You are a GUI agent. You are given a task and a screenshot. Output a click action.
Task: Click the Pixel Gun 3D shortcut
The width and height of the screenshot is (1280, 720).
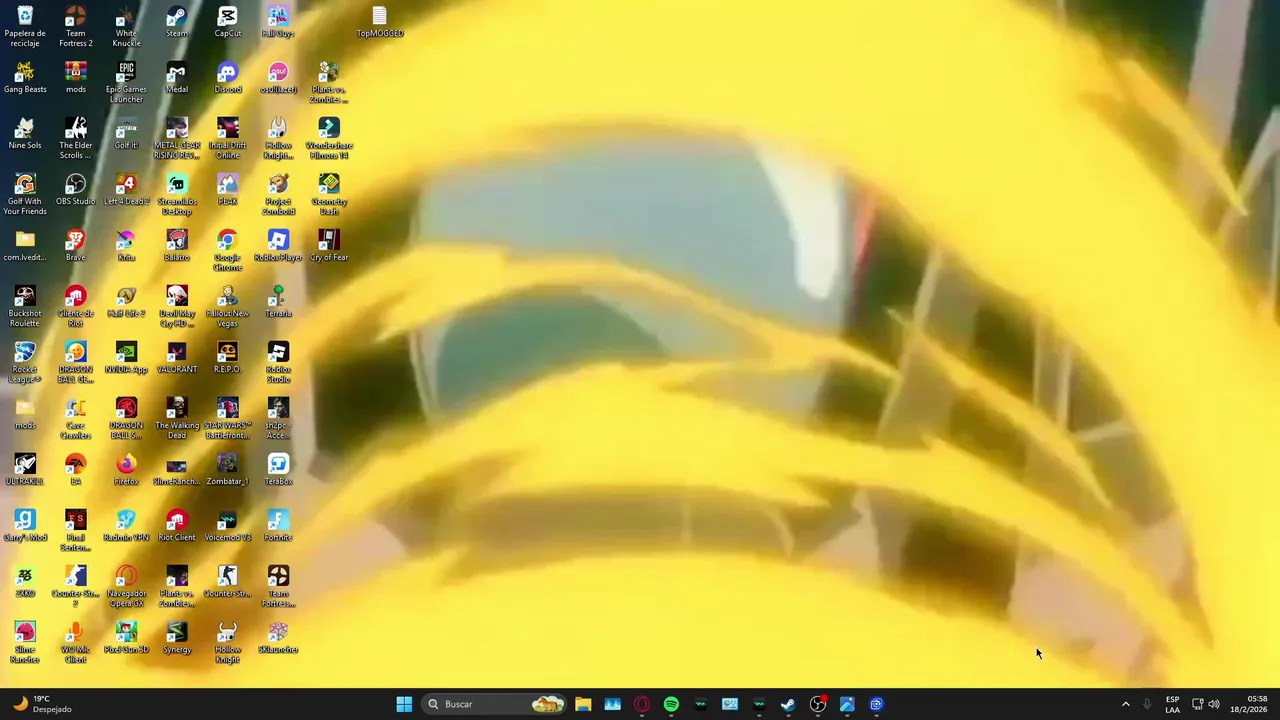126,638
